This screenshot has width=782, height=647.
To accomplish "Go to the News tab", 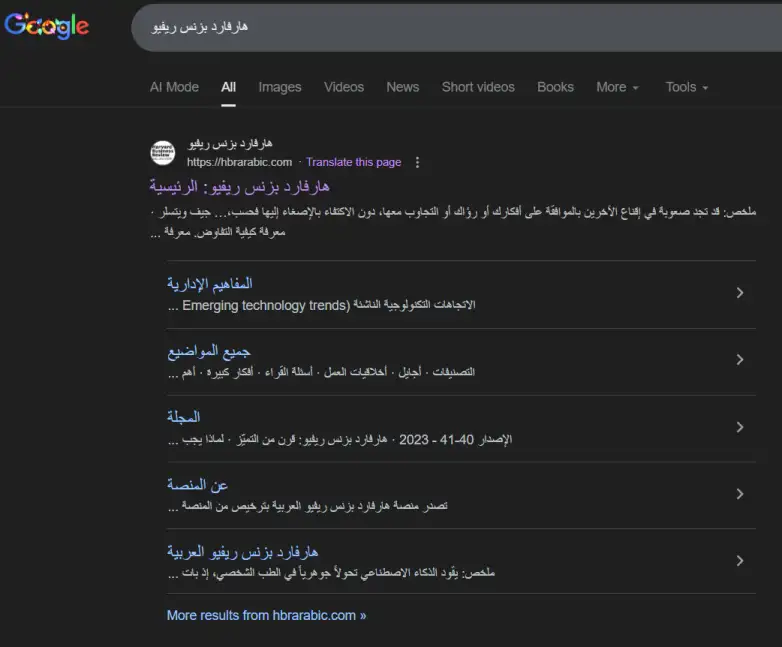I will [x=402, y=87].
